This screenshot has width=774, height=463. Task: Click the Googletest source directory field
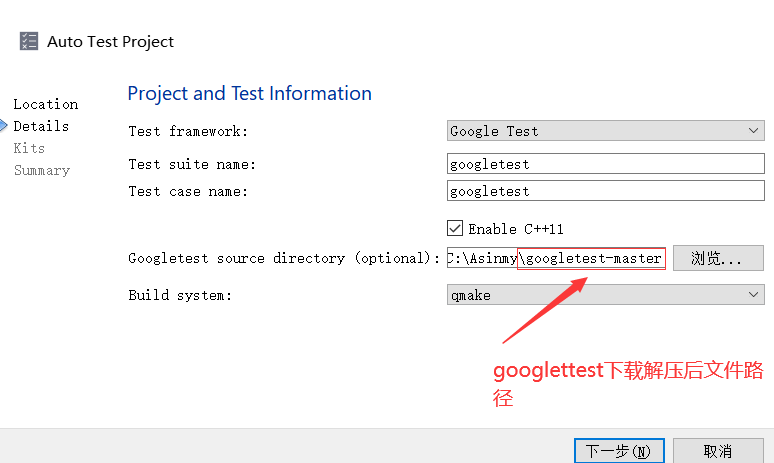556,258
